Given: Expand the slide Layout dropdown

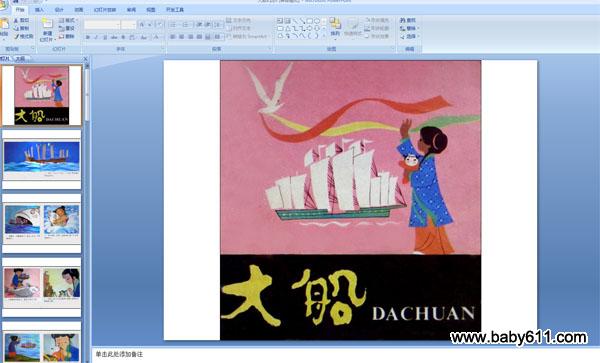Looking at the screenshot, I should coord(67,20).
